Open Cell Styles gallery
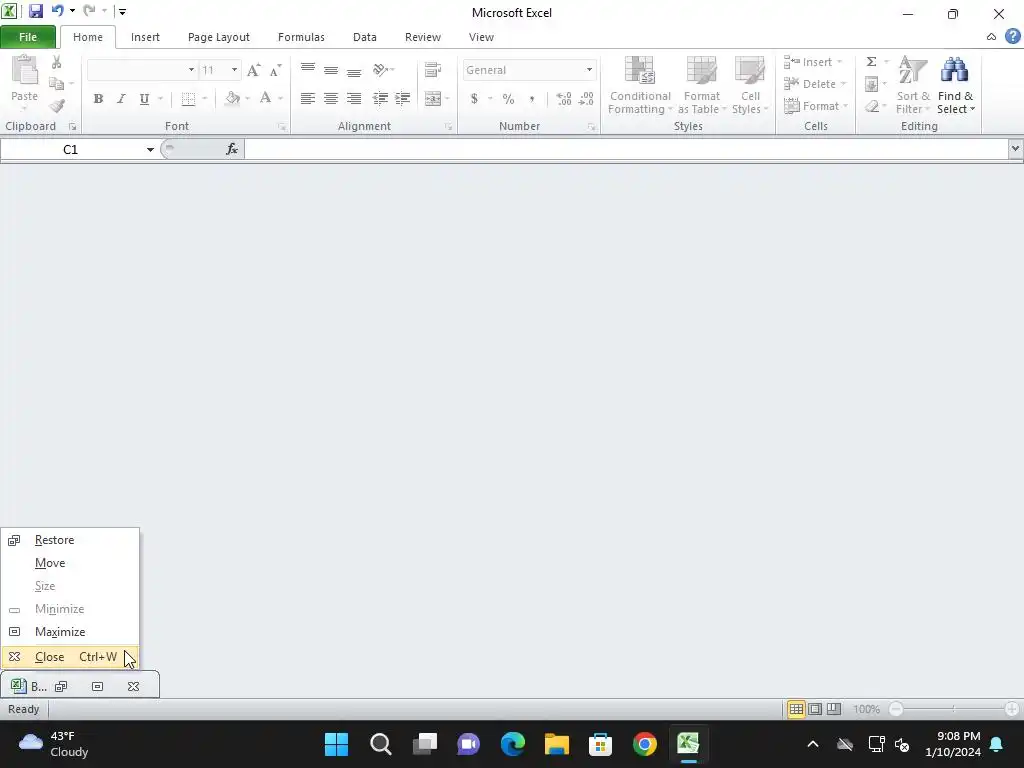This screenshot has width=1024, height=768. click(750, 86)
